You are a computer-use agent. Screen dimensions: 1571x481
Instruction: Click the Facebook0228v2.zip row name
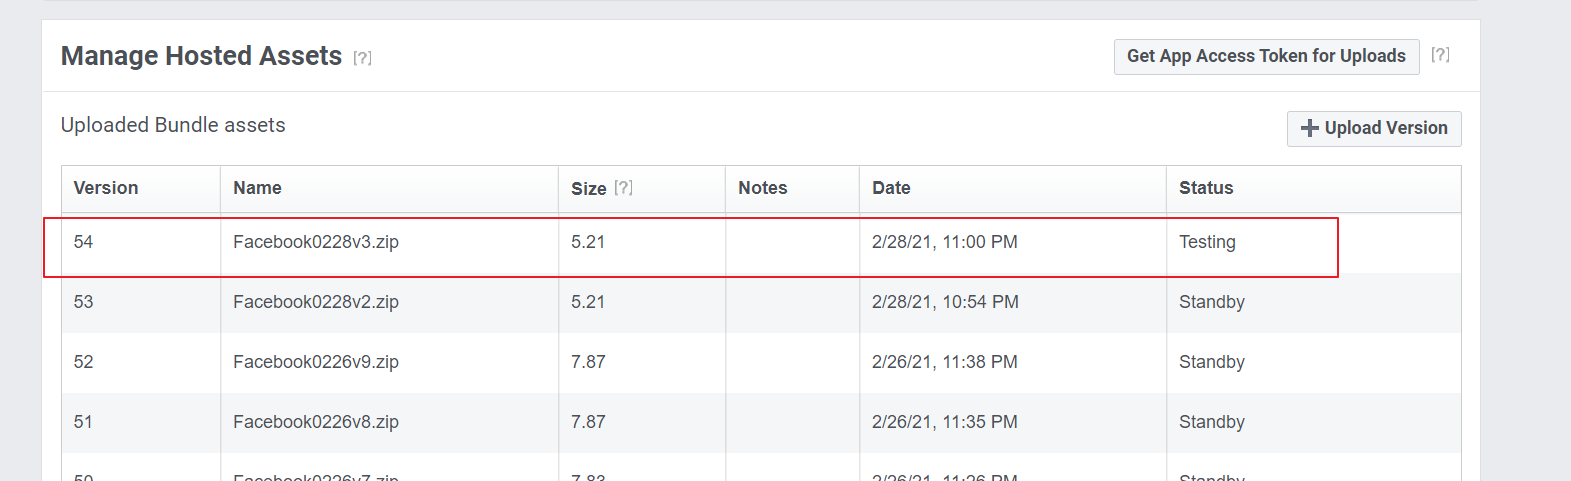pos(316,302)
